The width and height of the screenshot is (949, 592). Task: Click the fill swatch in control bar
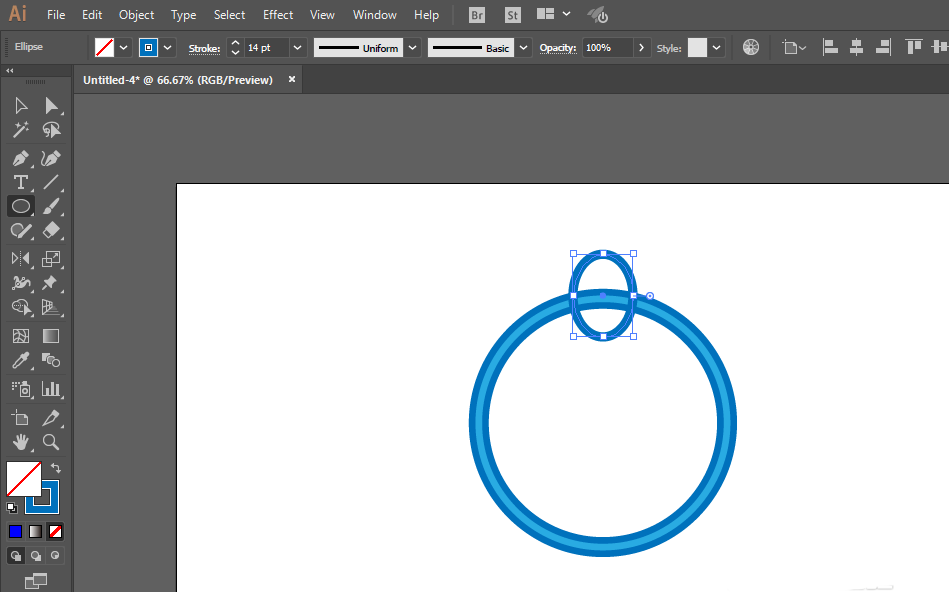(x=104, y=48)
